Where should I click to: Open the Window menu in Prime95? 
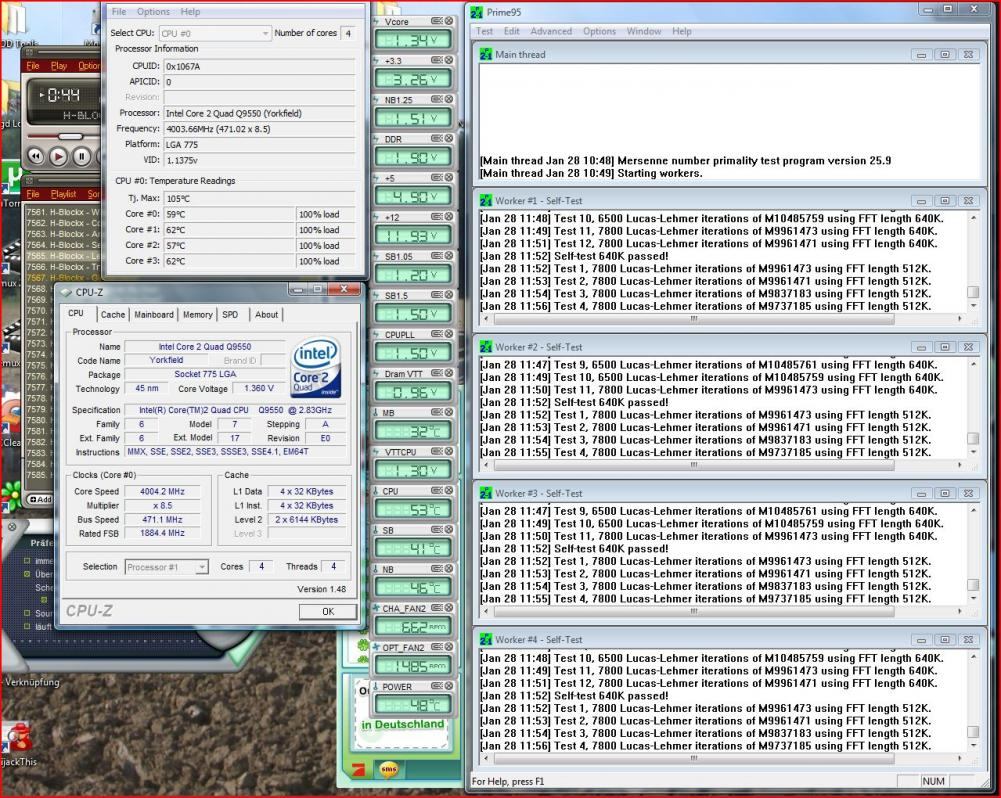[x=644, y=31]
